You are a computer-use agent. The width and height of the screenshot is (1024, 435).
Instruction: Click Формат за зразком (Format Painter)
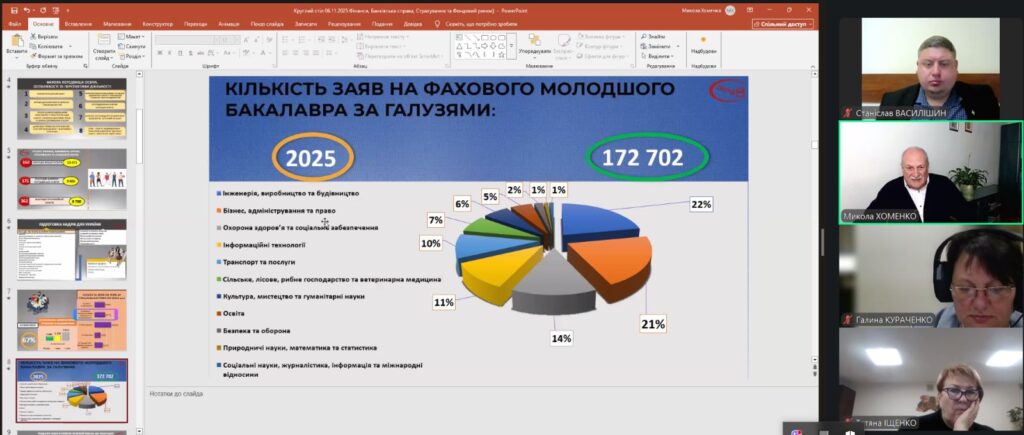(54, 56)
